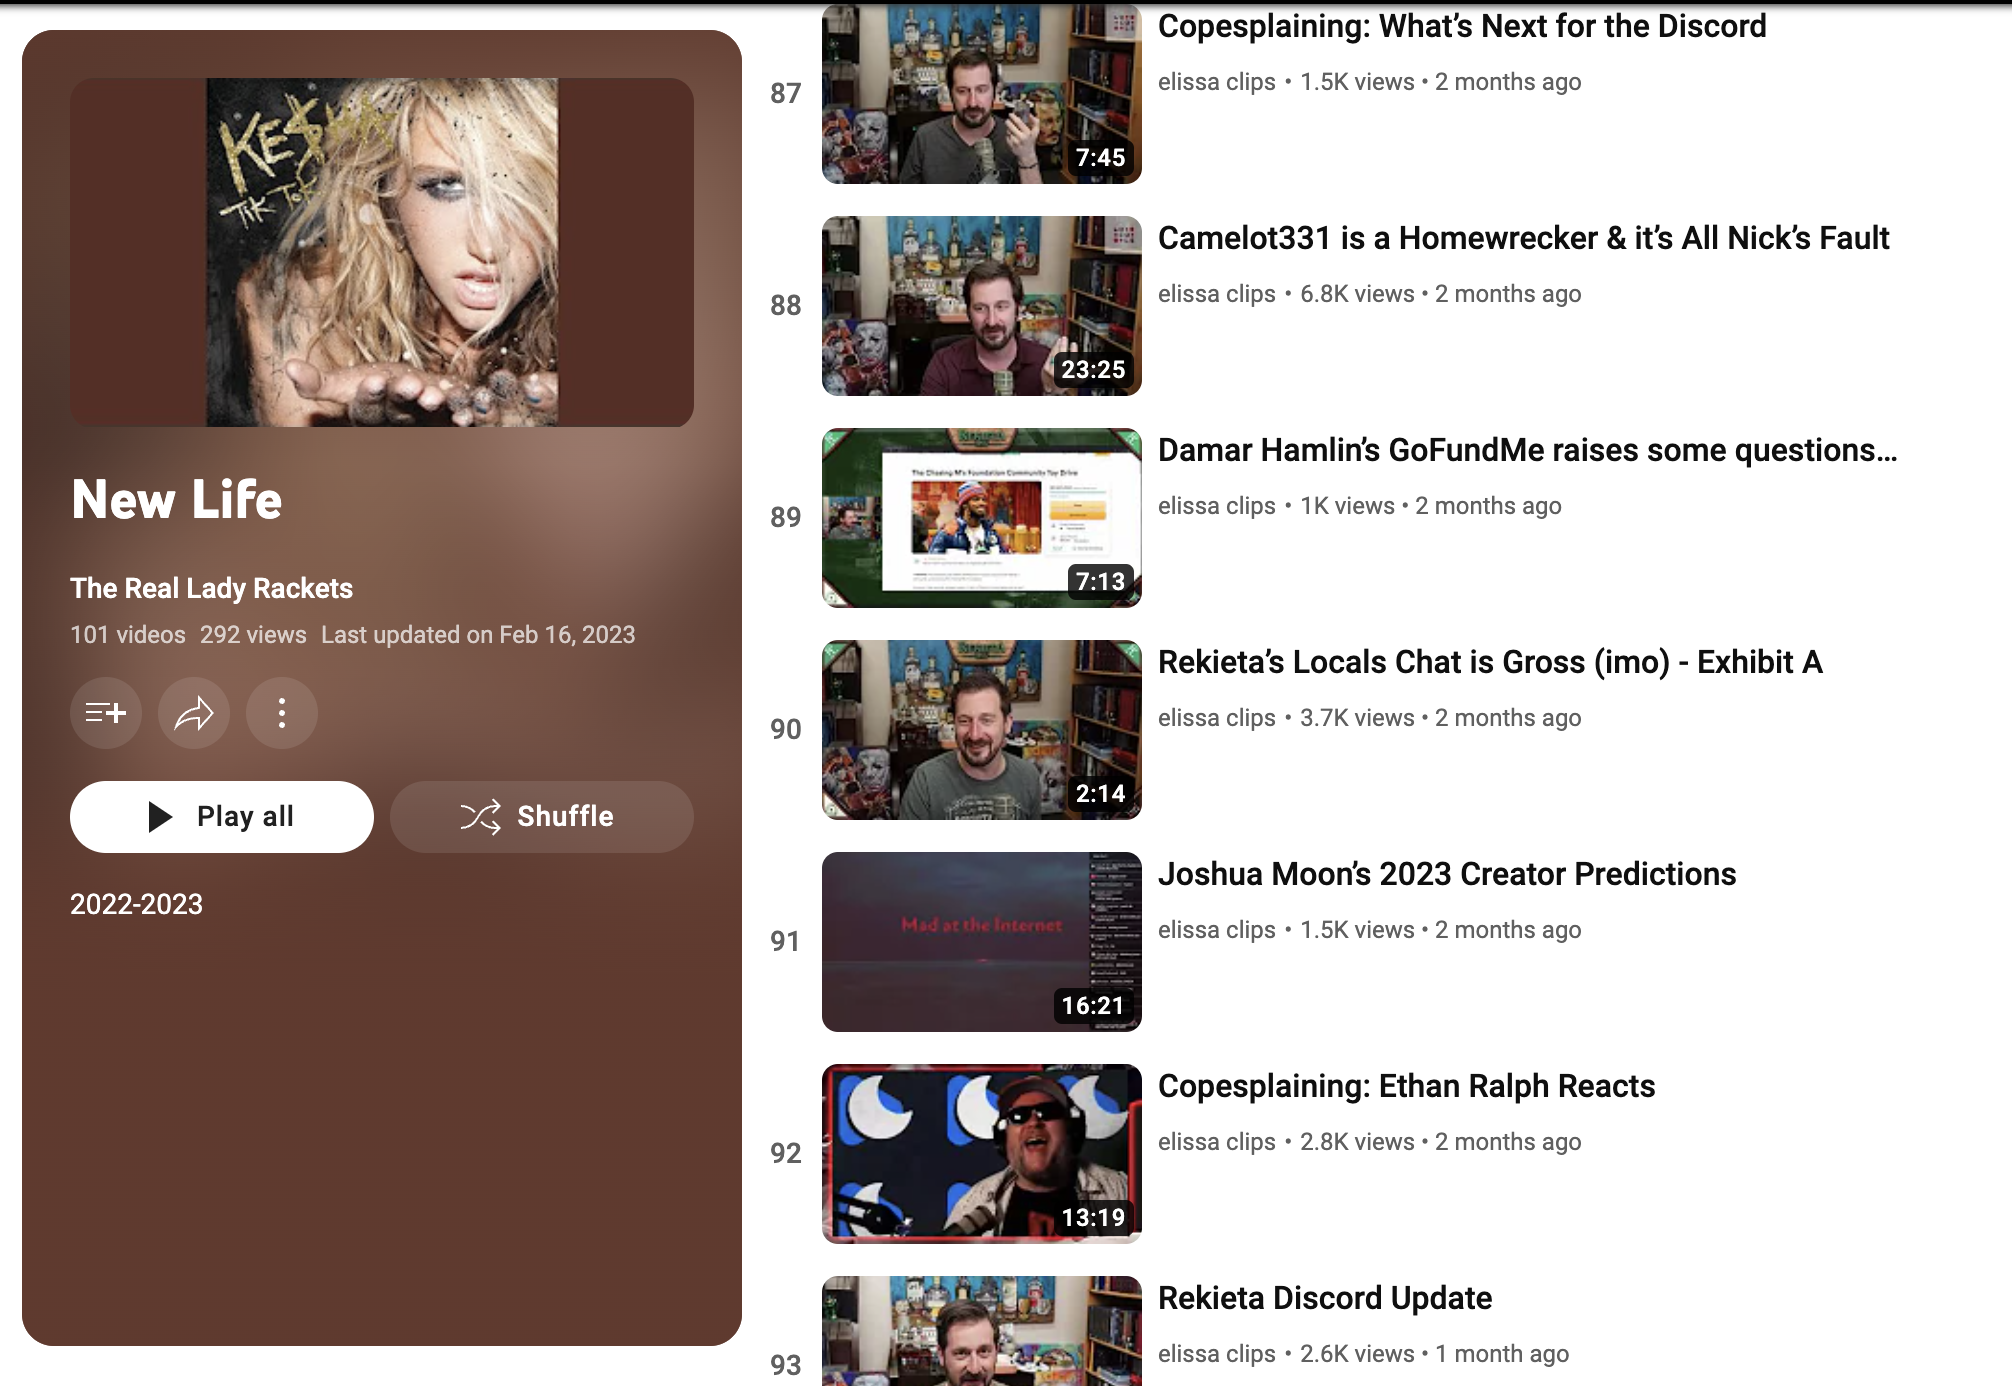Open video thumbnail 87 with duration 7:45
This screenshot has width=2012, height=1386.
tap(982, 94)
